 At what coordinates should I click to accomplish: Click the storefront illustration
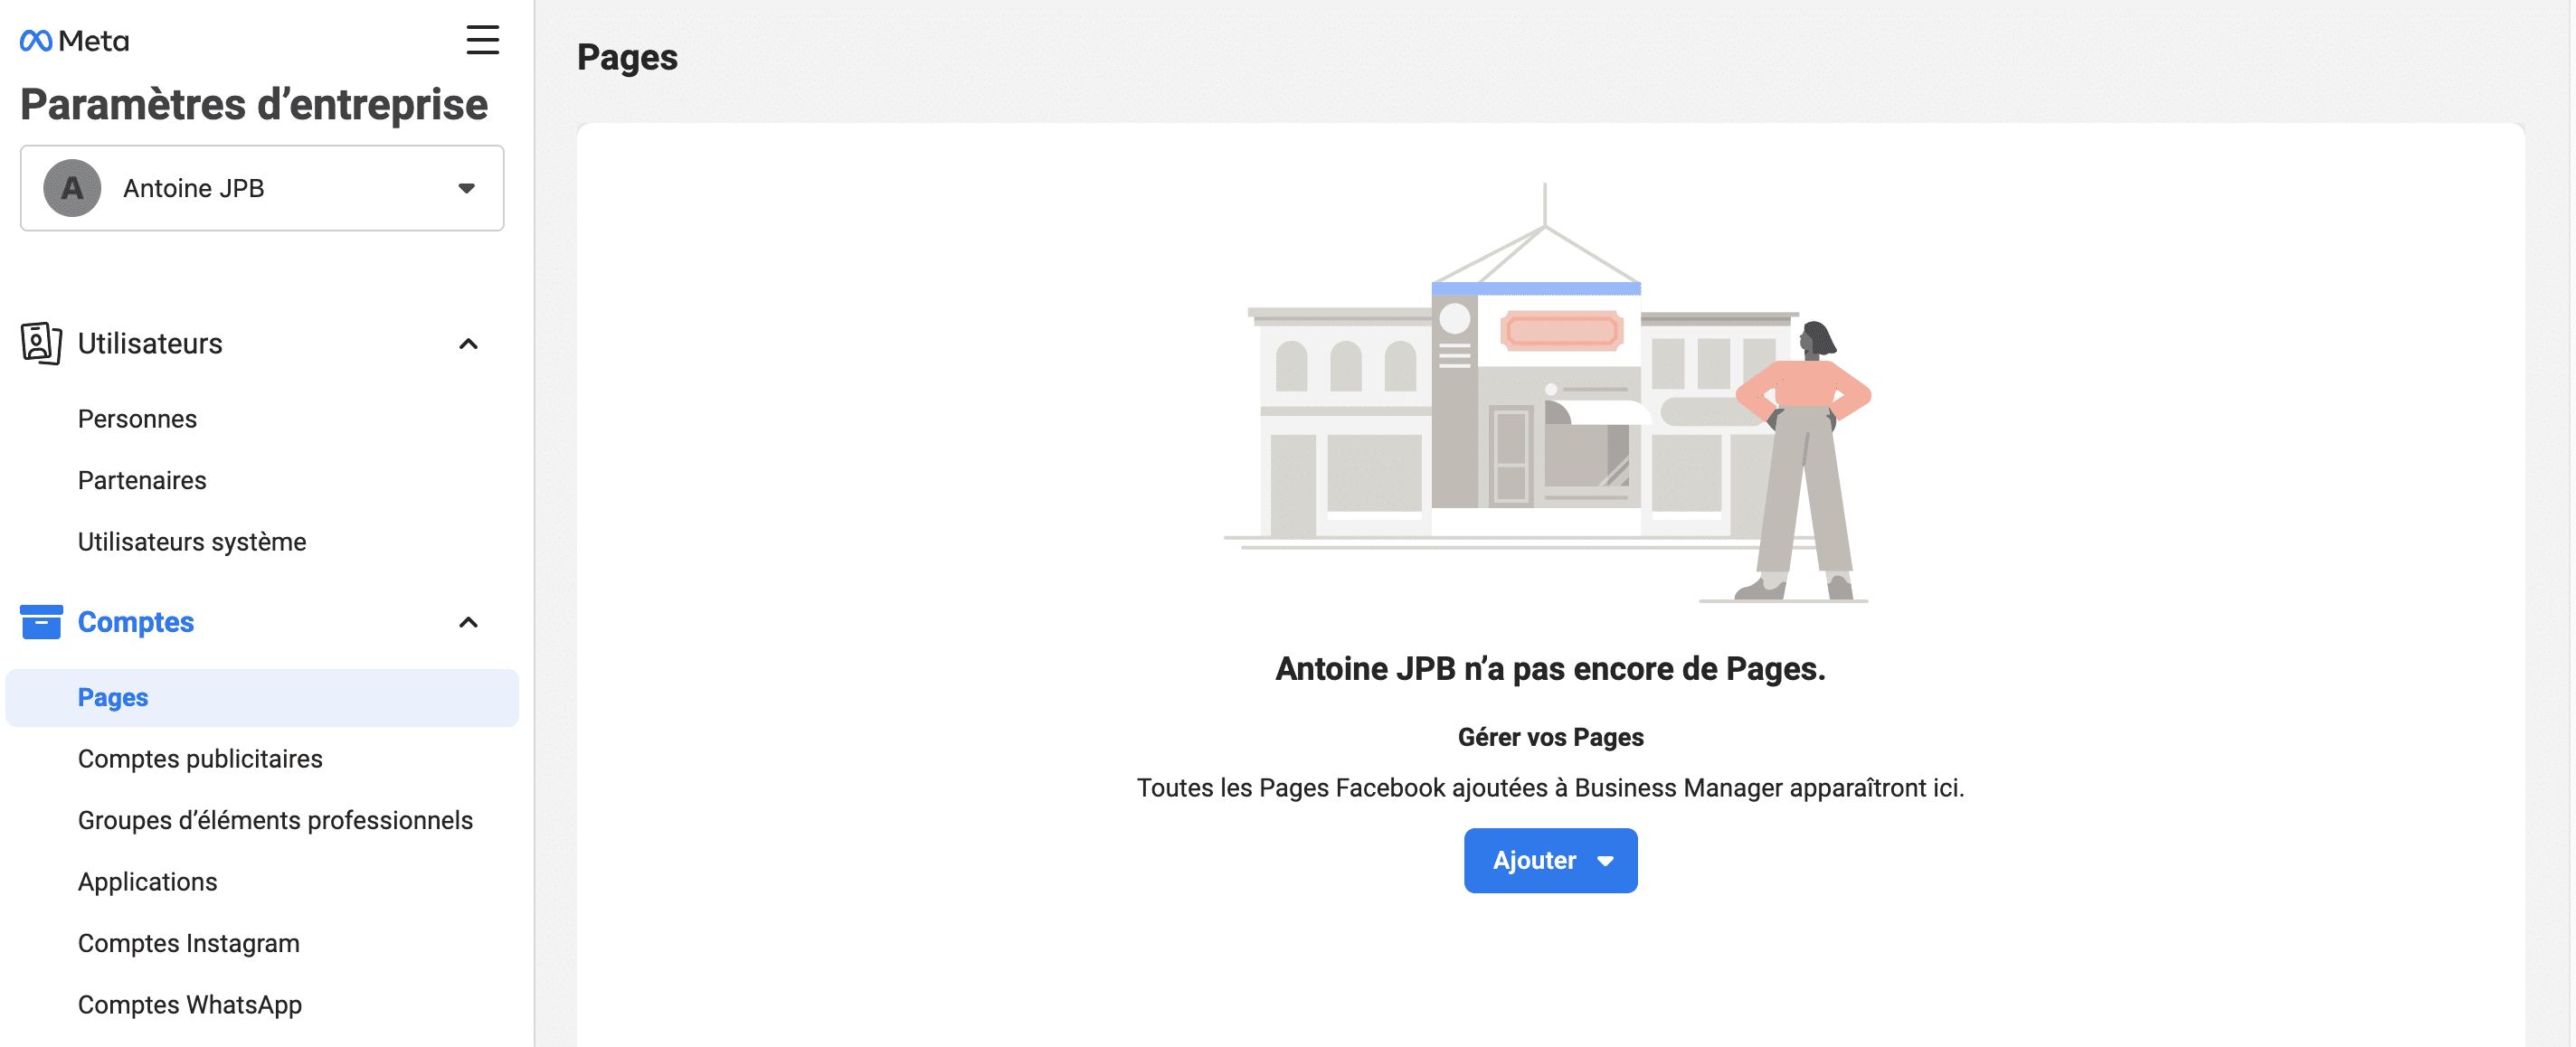click(x=1548, y=393)
